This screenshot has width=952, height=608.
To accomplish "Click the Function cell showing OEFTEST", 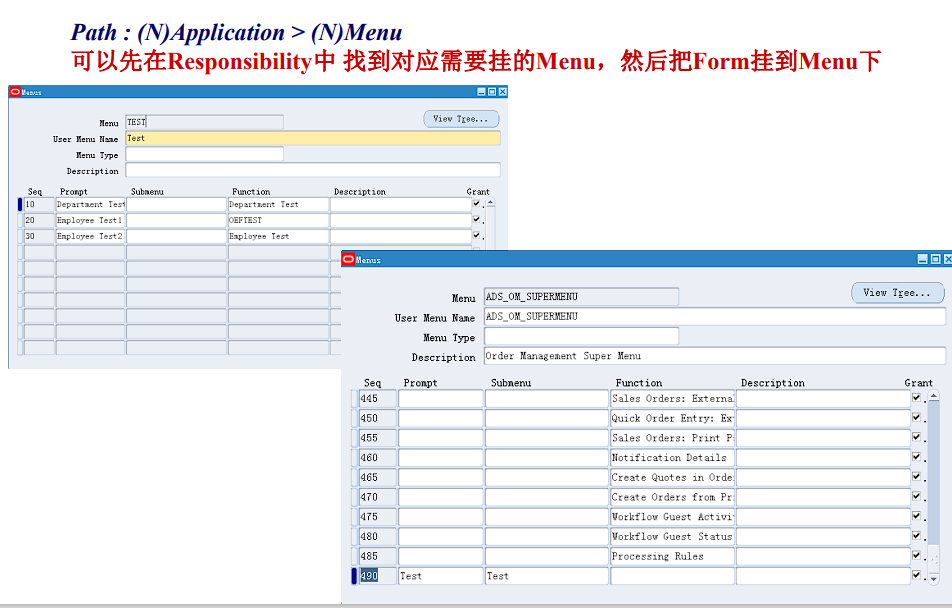I will 277,219.
